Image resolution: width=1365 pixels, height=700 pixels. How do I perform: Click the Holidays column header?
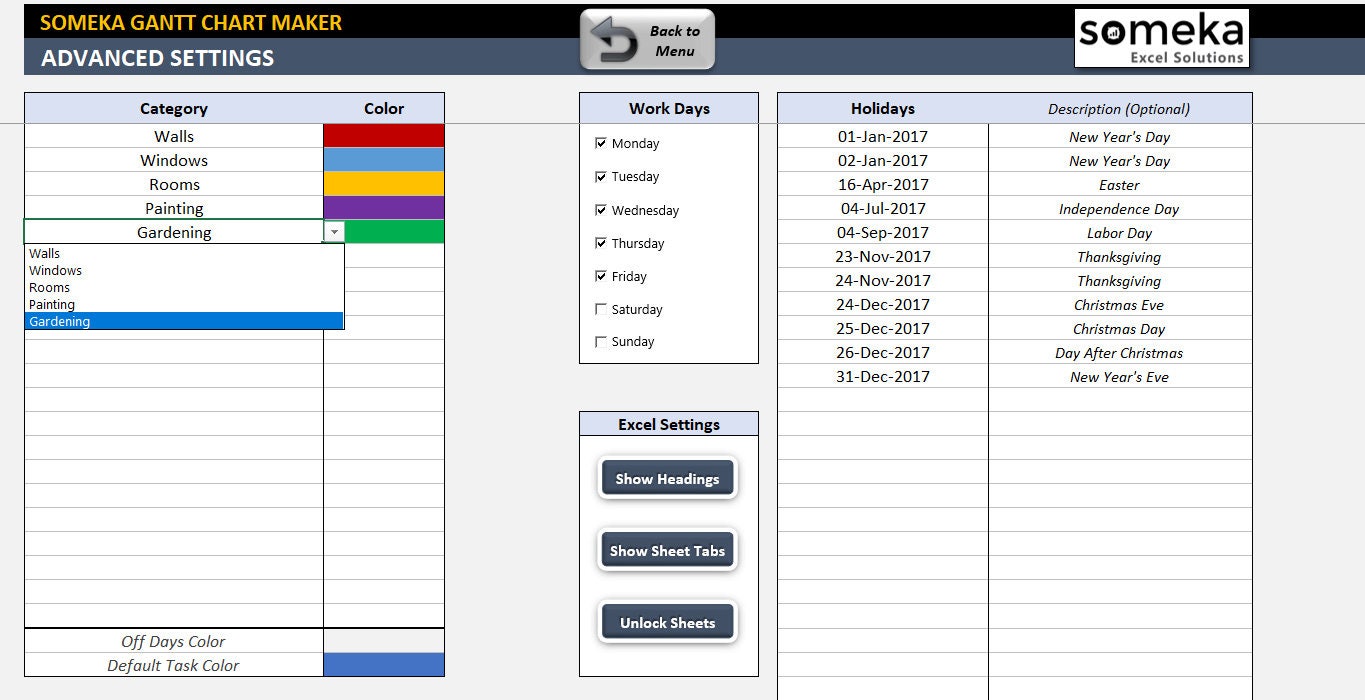[883, 108]
